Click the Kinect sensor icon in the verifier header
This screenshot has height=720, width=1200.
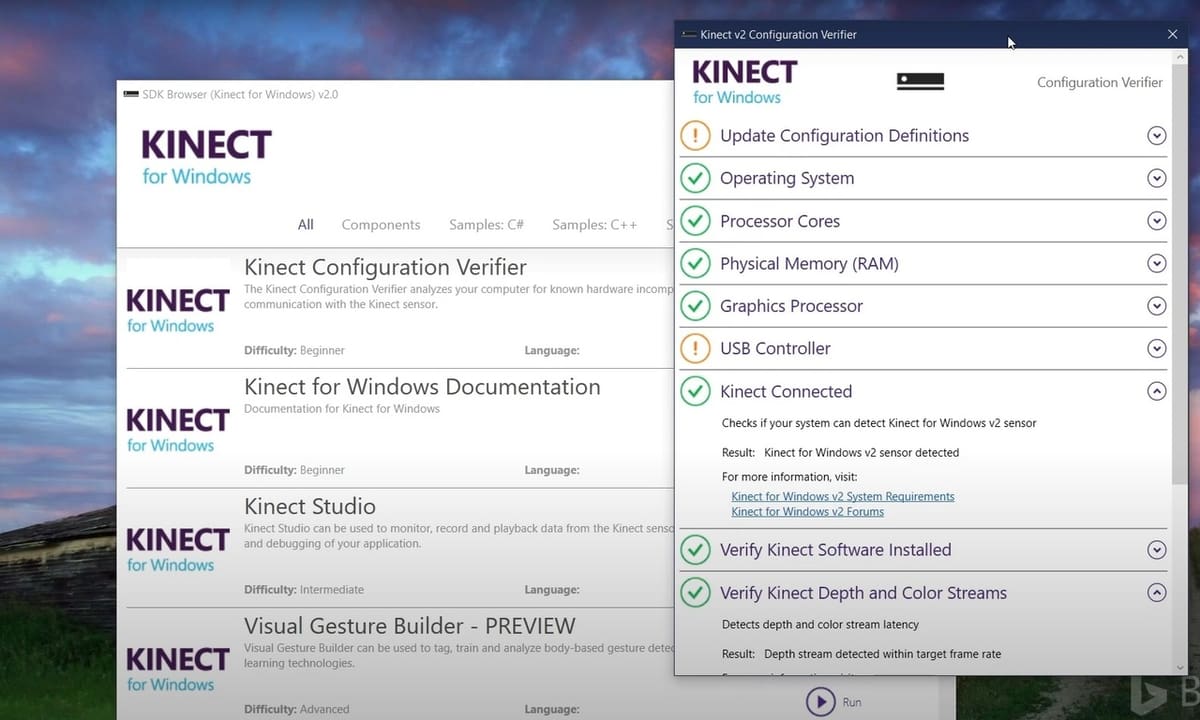pyautogui.click(x=919, y=81)
